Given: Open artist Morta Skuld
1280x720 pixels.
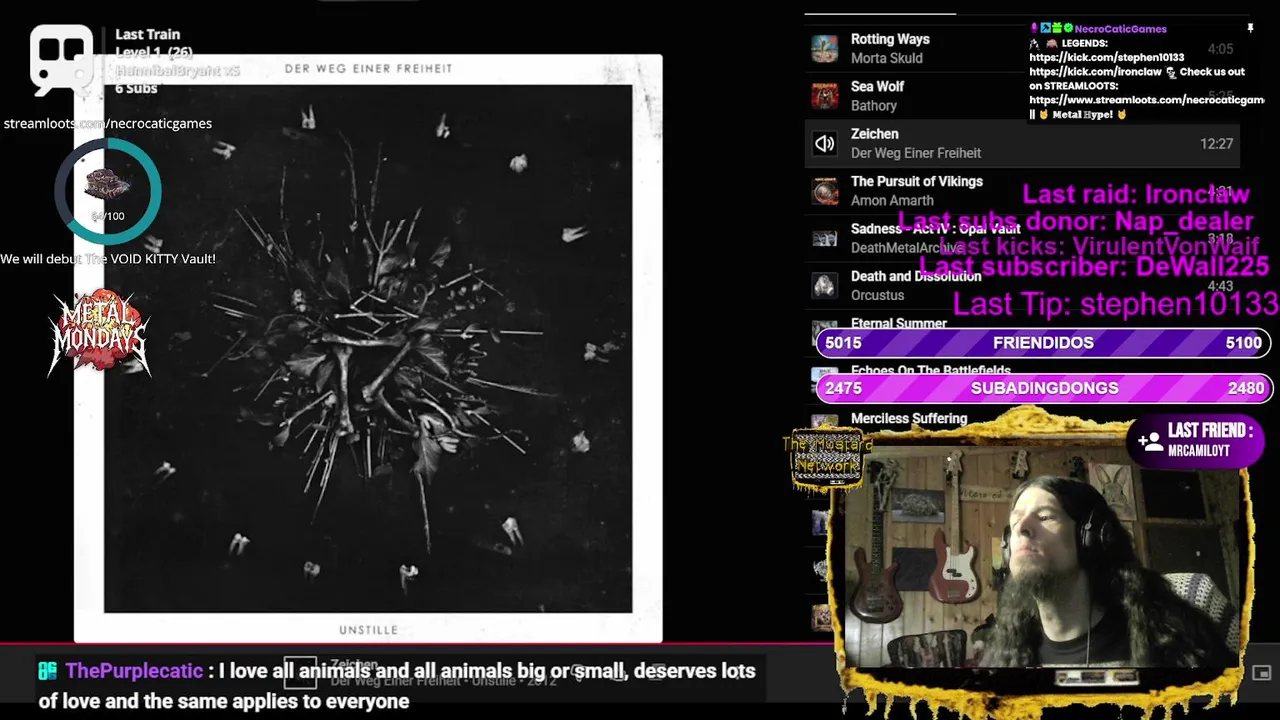Looking at the screenshot, I should pyautogui.click(x=886, y=58).
